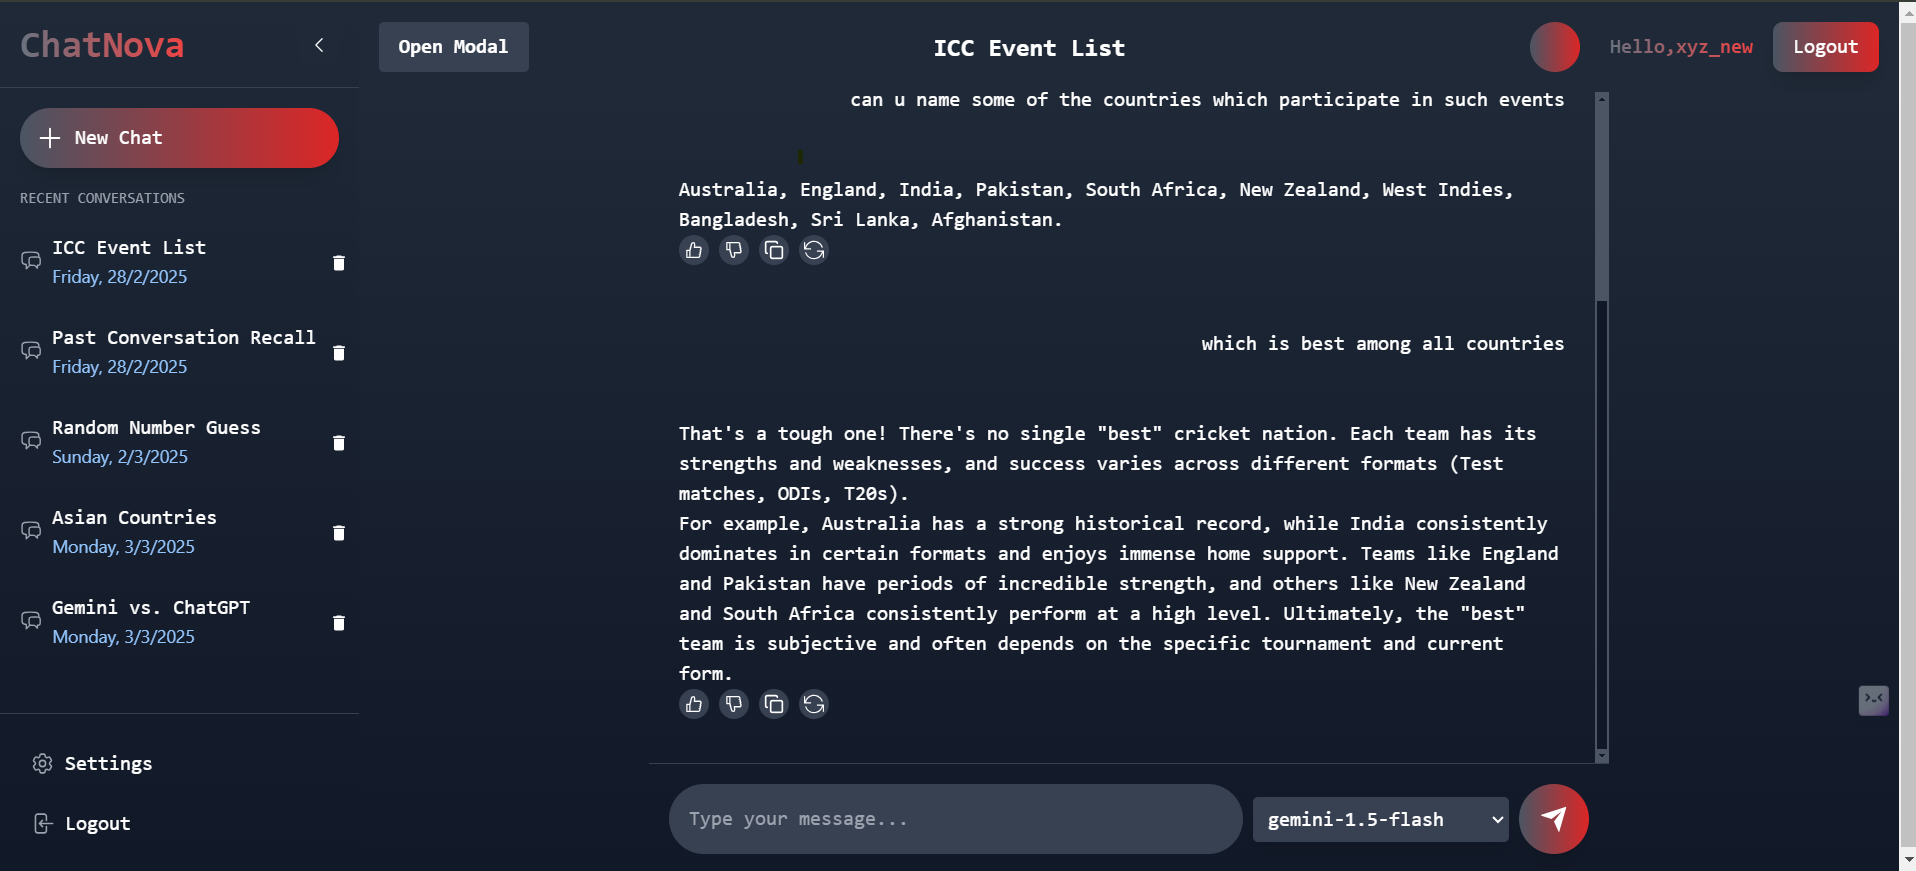The height and width of the screenshot is (871, 1916).
Task: Click the send message arrow button
Action: click(x=1553, y=819)
